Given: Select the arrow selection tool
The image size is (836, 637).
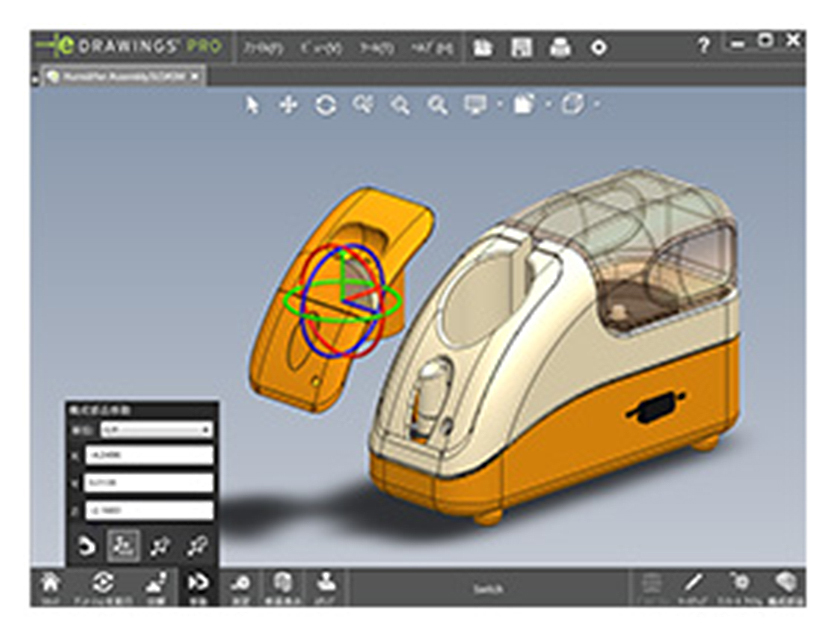Looking at the screenshot, I should (250, 104).
